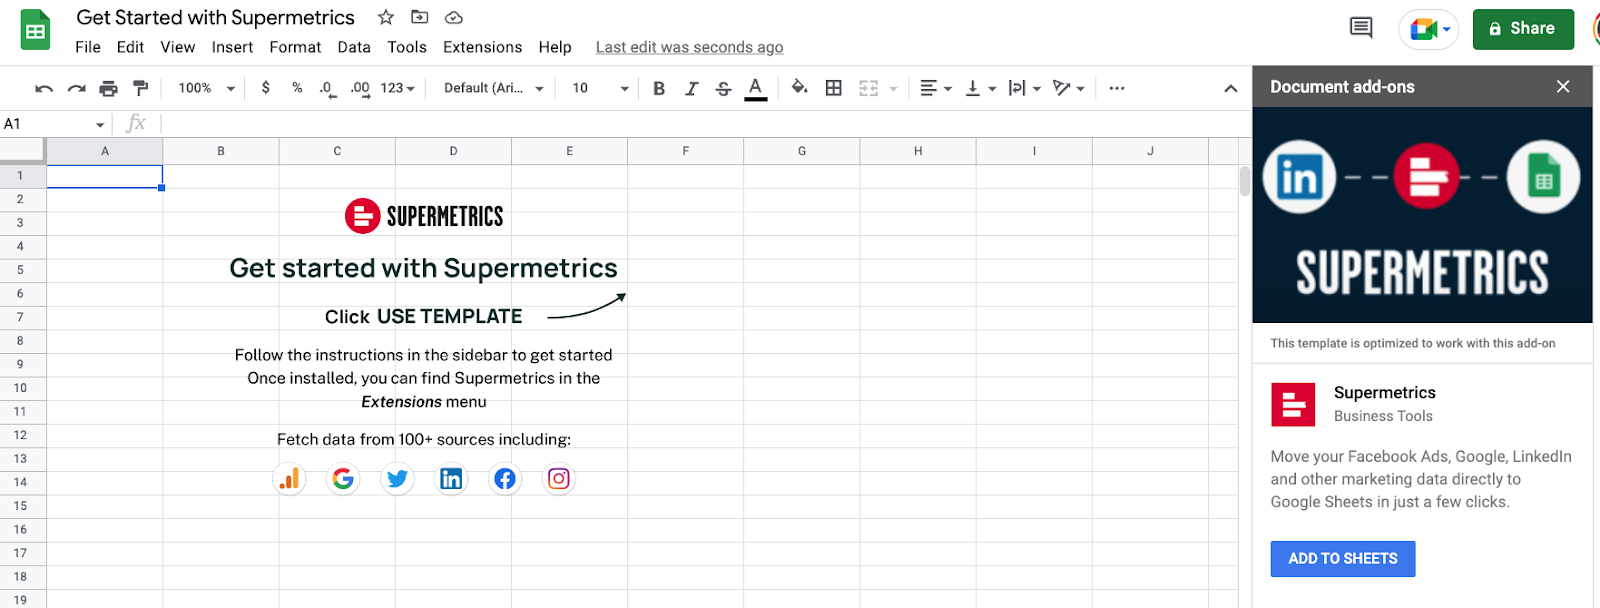Star the document
The width and height of the screenshot is (1600, 608).
pos(386,17)
